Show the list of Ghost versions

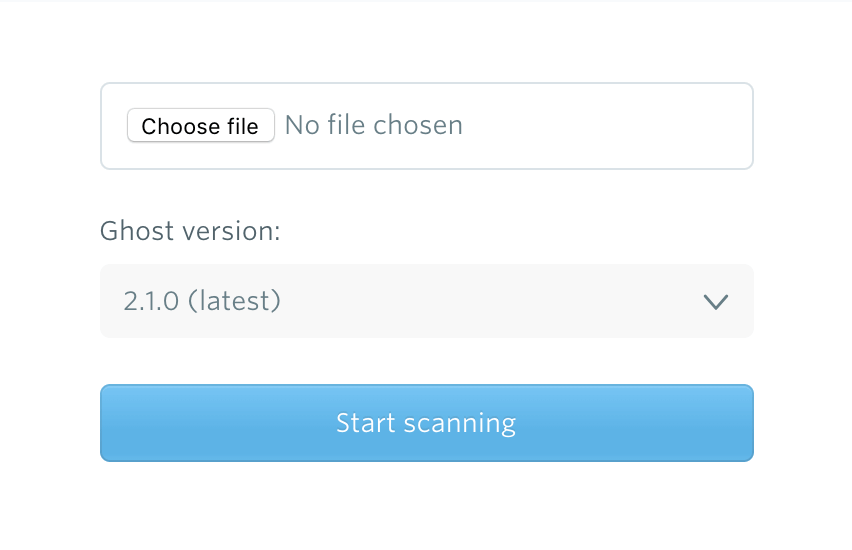coord(426,301)
